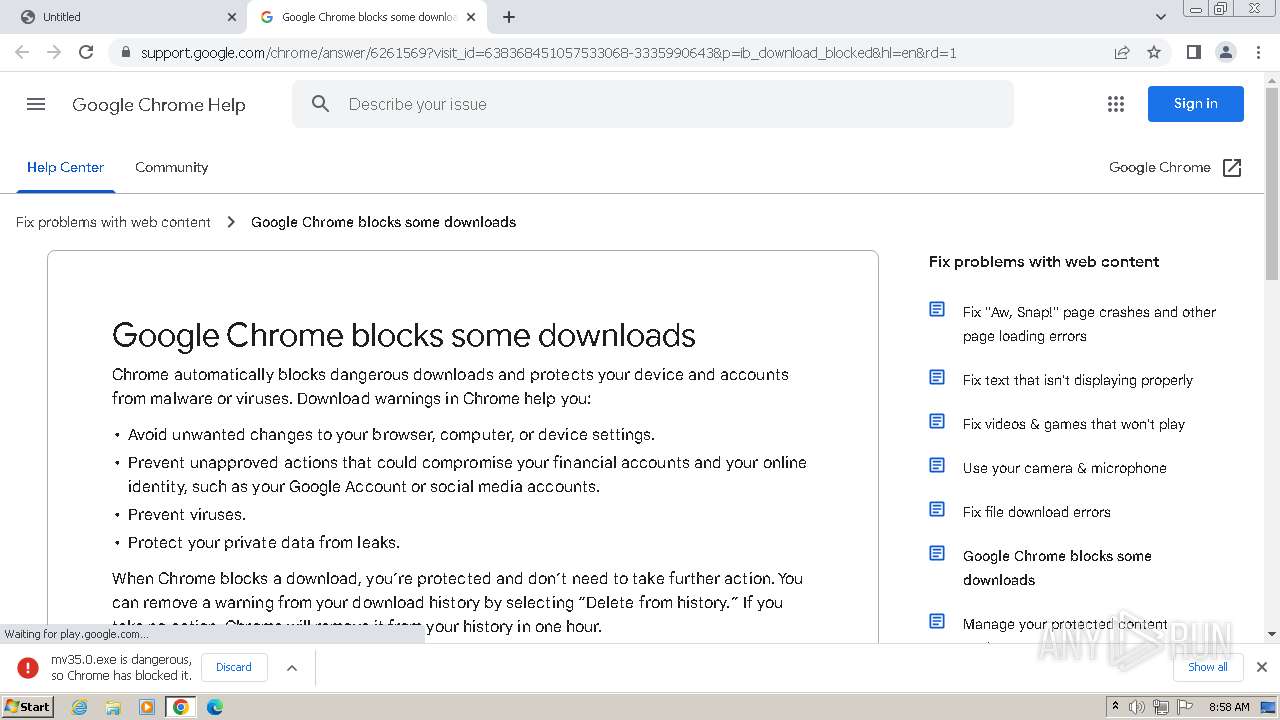Open Fix file download errors article

click(x=1037, y=512)
